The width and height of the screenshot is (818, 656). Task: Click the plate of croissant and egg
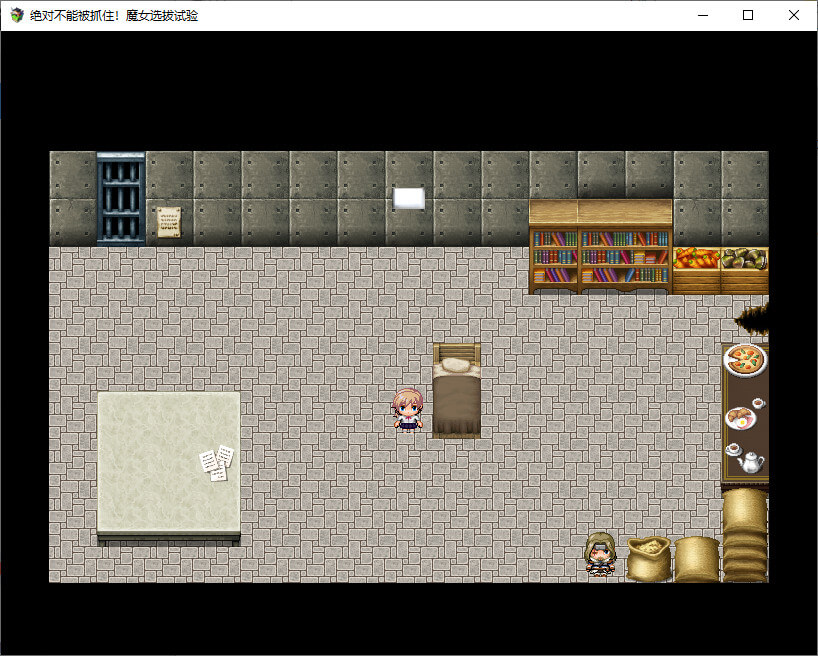pos(740,416)
